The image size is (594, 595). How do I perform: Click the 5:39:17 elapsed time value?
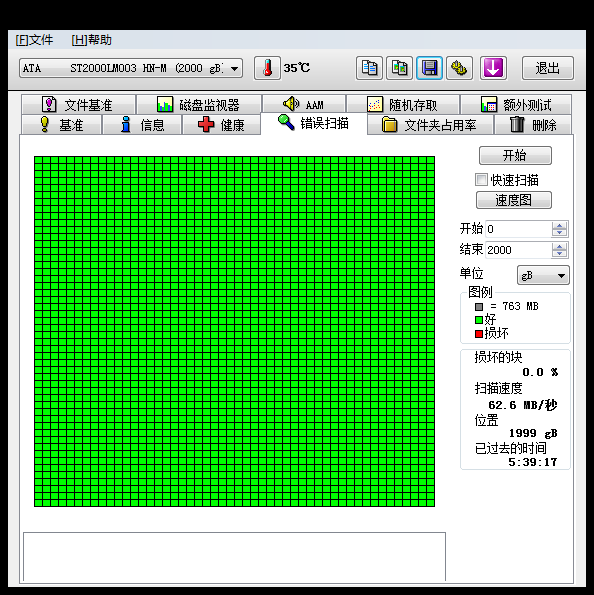(x=533, y=462)
